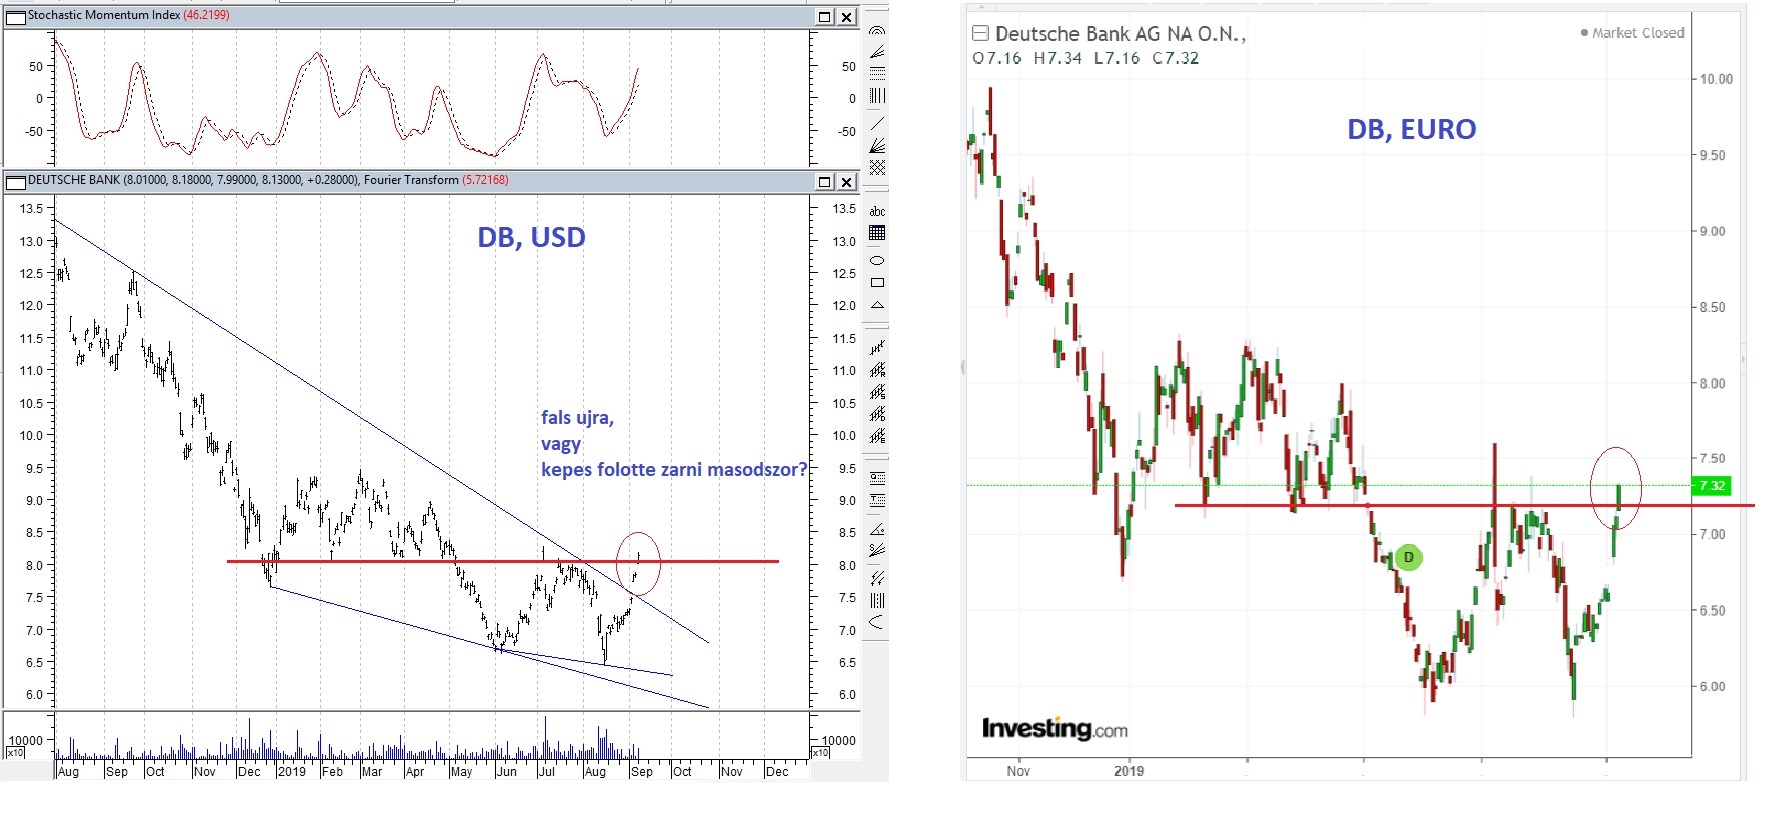
Task: Click the 2019 label on USD chart axis
Action: pyautogui.click(x=291, y=771)
